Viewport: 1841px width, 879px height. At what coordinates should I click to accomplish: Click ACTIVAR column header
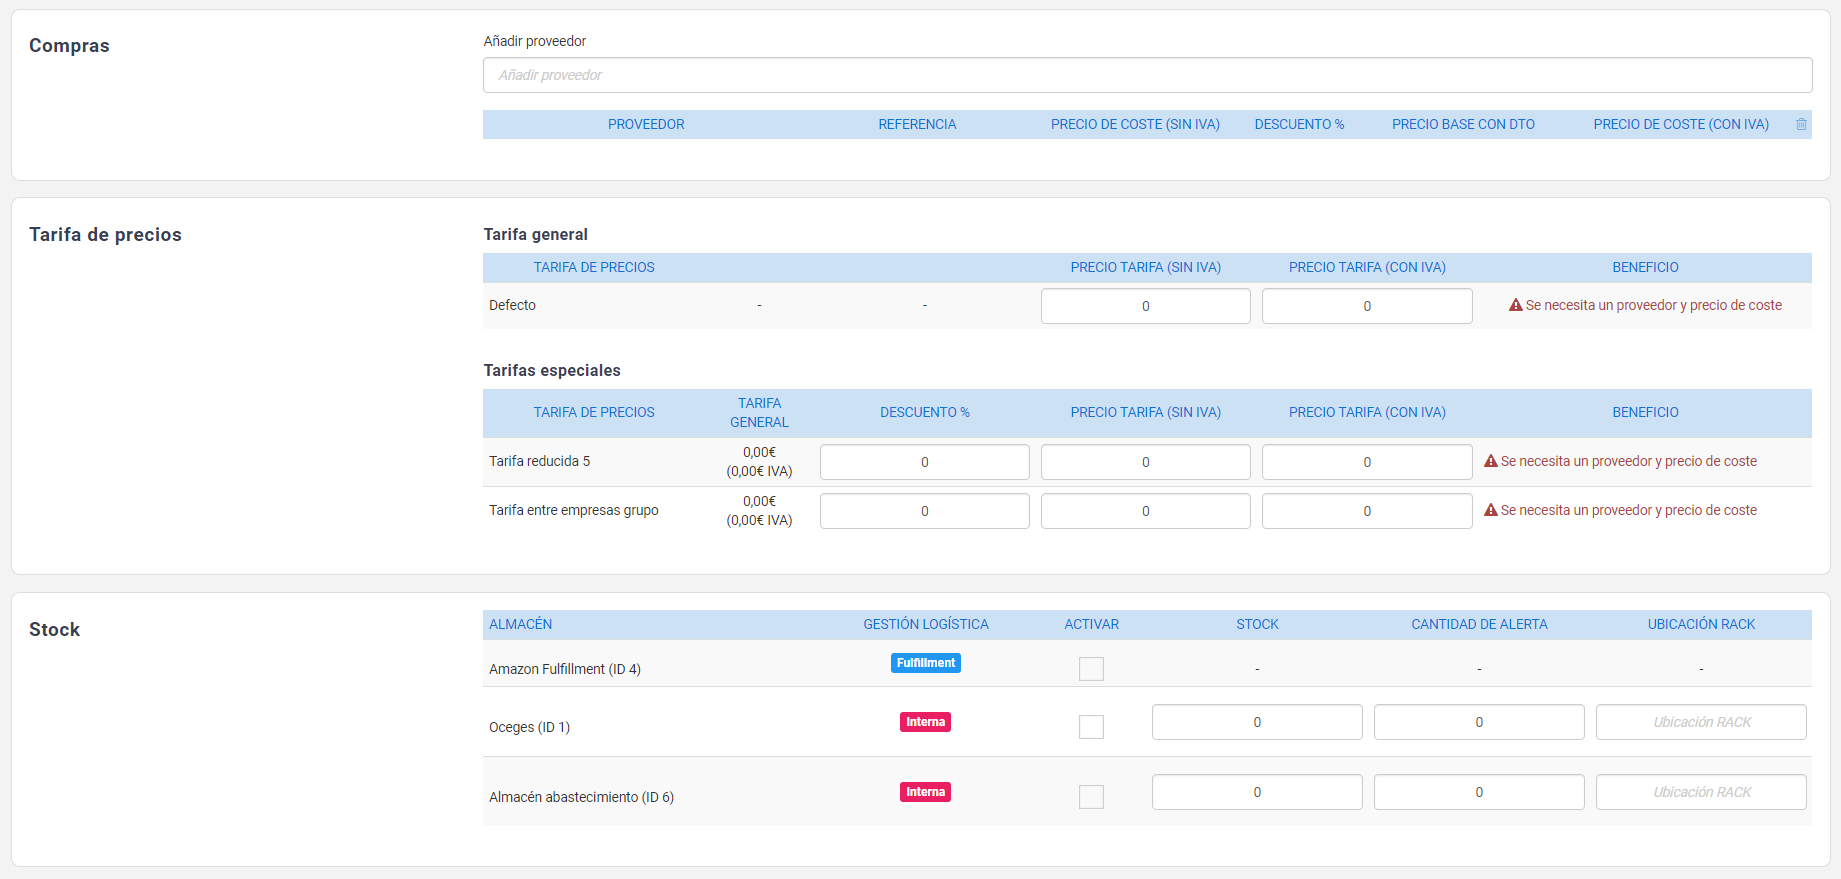(x=1091, y=624)
